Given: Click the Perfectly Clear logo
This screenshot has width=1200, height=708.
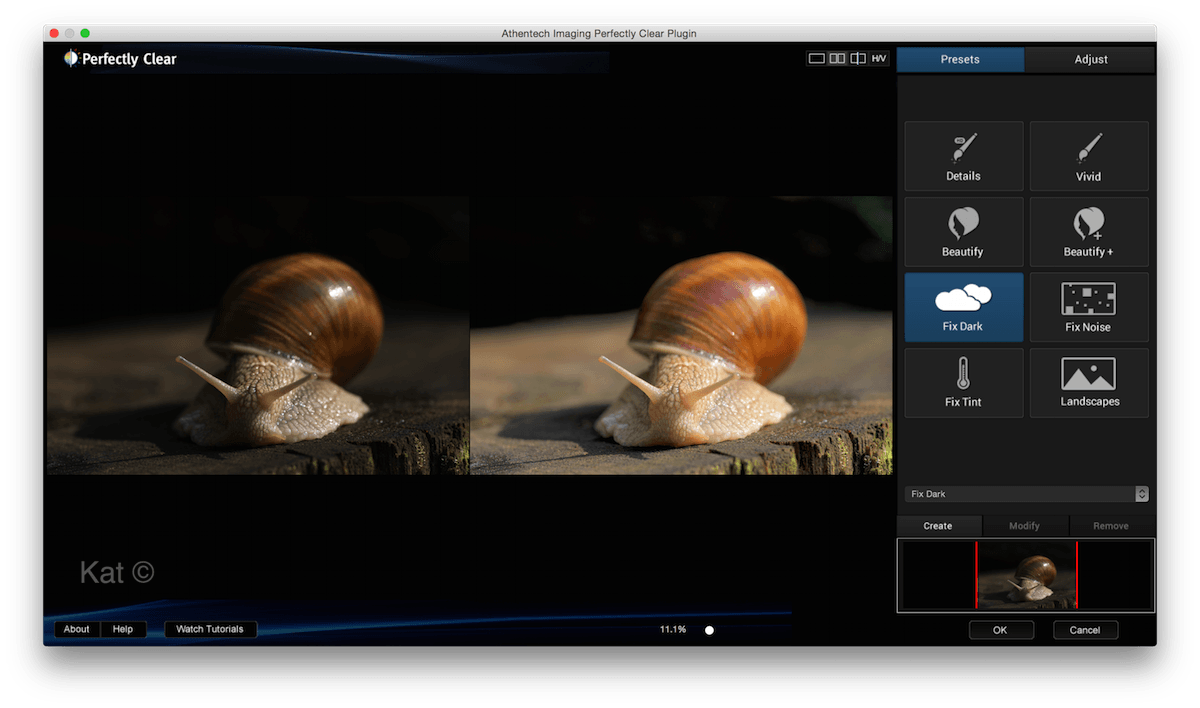Looking at the screenshot, I should (120, 59).
